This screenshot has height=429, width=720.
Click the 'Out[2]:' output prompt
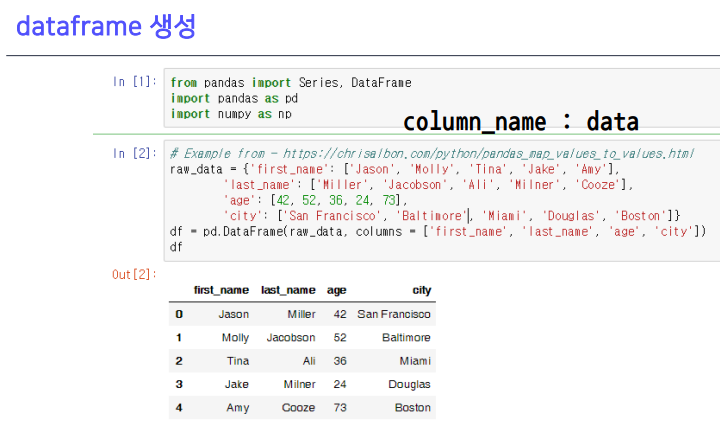[x=134, y=275]
